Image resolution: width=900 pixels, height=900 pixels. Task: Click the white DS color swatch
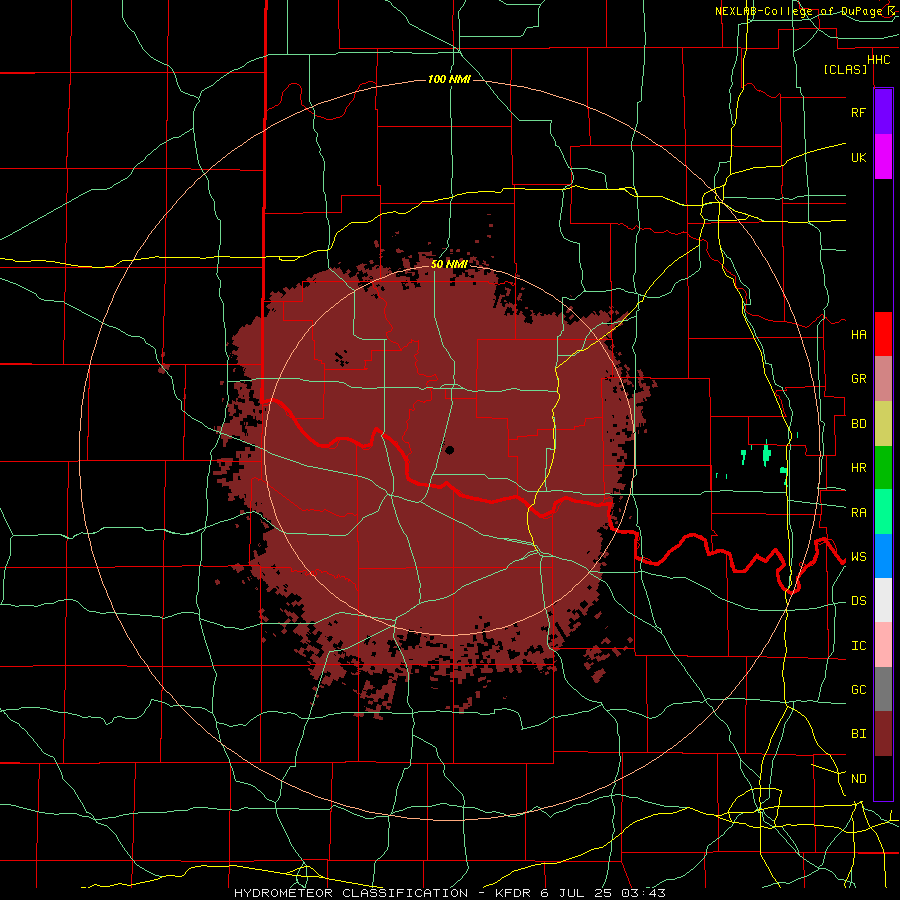883,600
